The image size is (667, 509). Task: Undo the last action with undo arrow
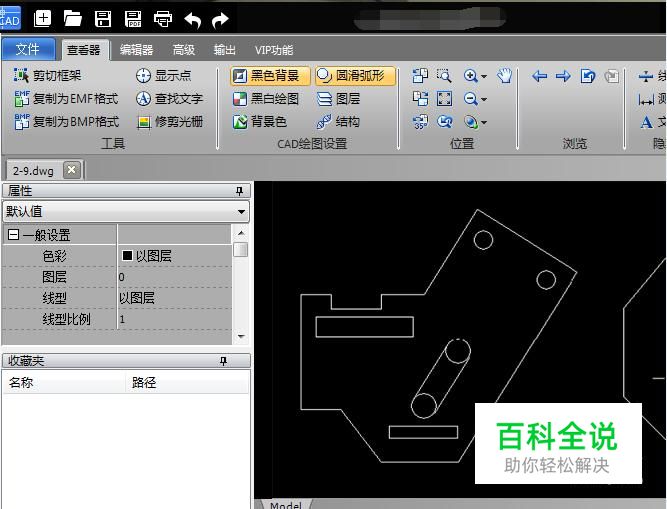click(193, 18)
